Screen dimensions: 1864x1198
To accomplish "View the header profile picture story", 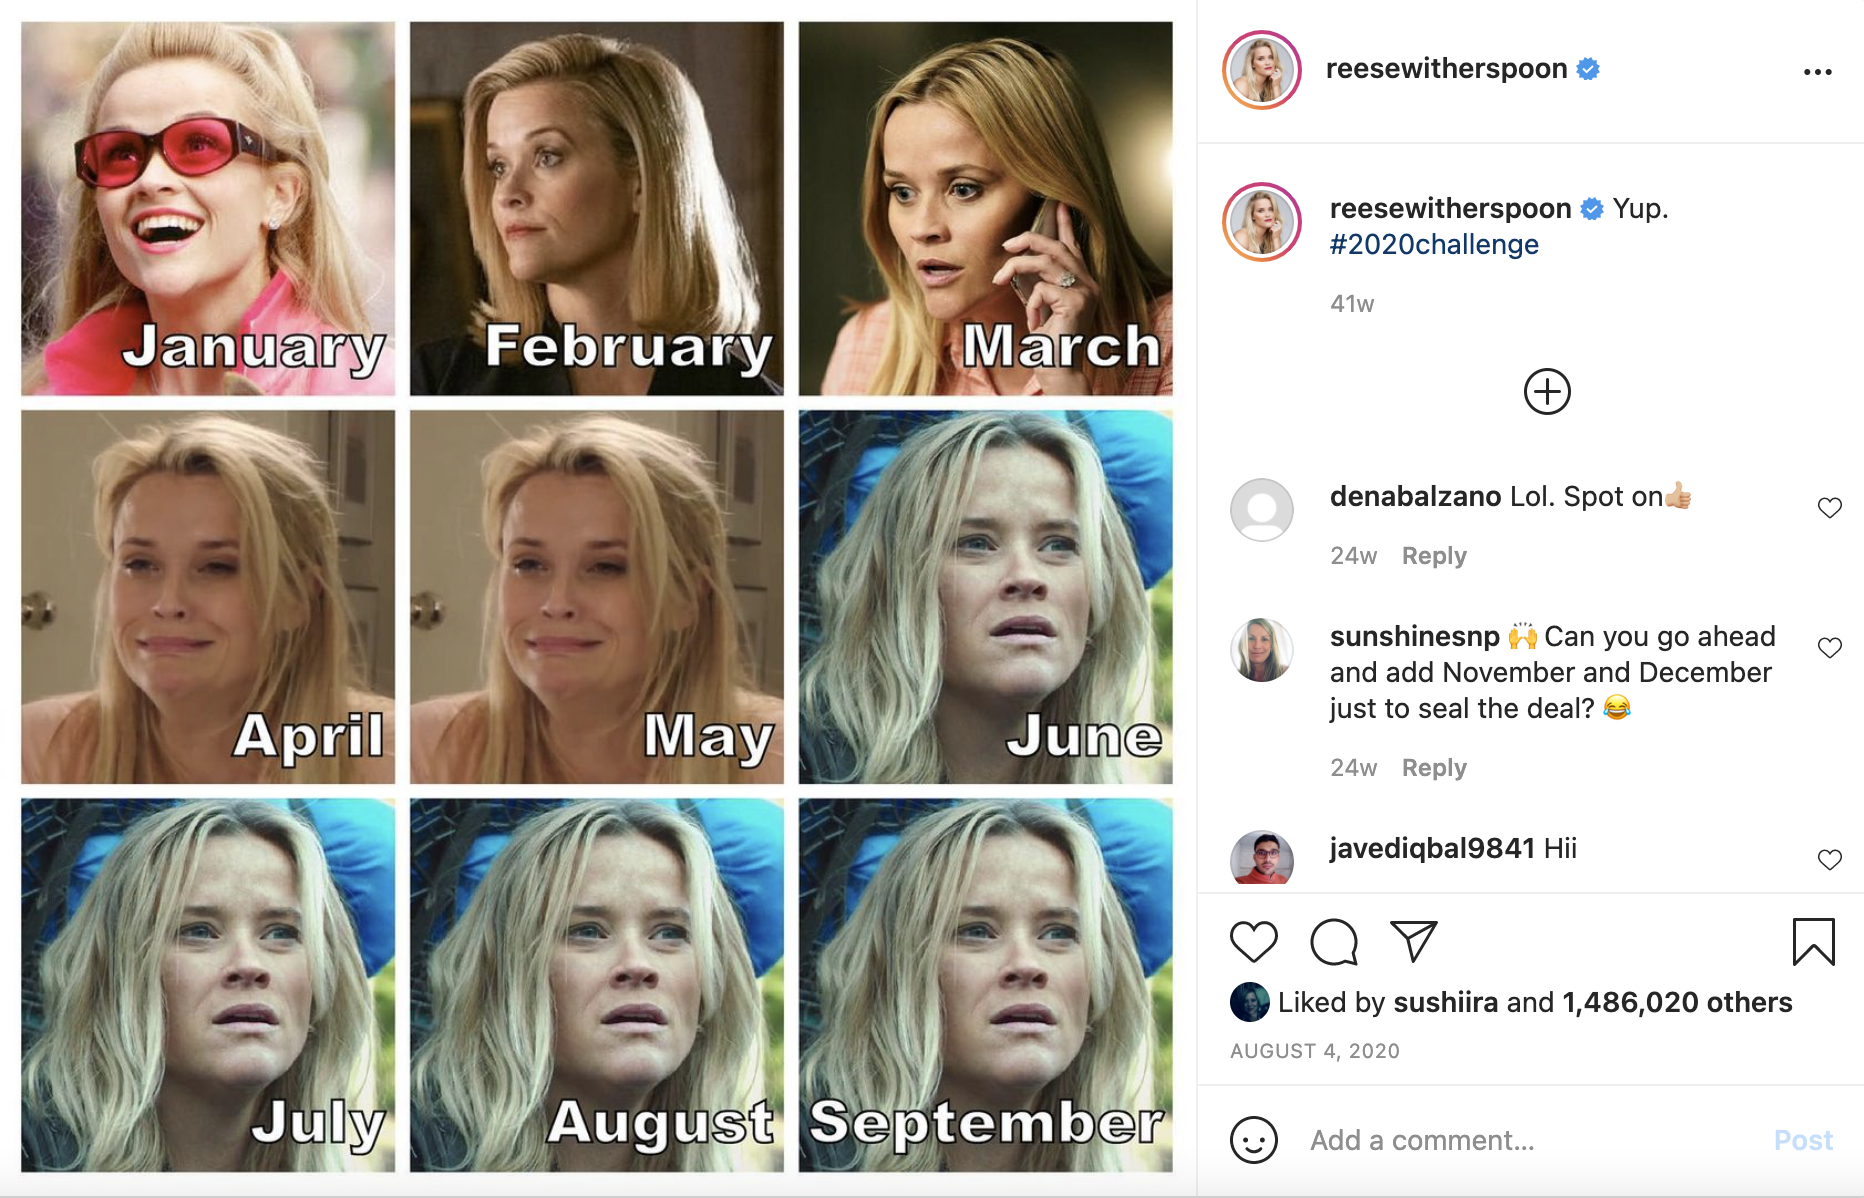I will pyautogui.click(x=1262, y=70).
